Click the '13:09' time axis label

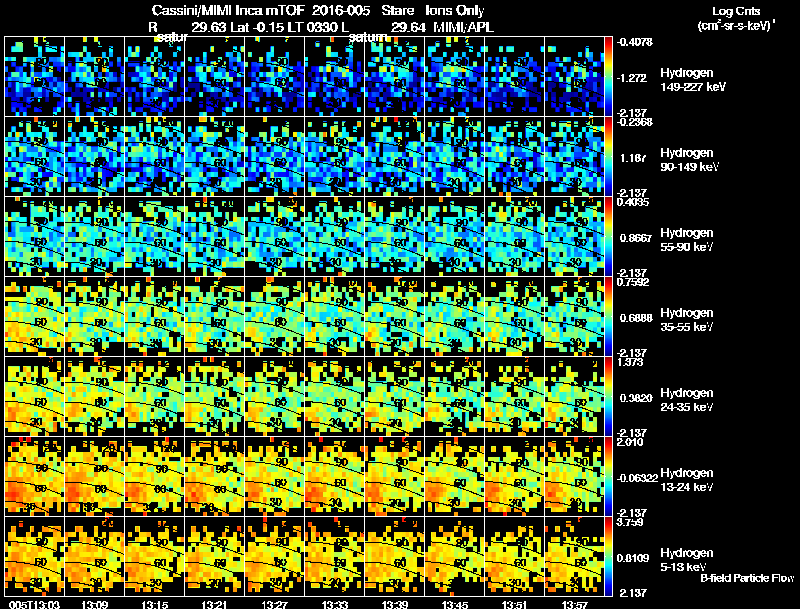click(94, 604)
